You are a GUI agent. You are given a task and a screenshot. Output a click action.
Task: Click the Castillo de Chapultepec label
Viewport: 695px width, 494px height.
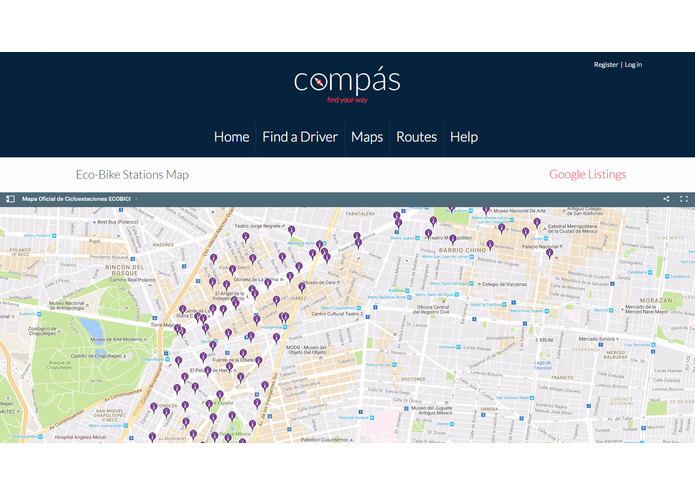point(98,356)
